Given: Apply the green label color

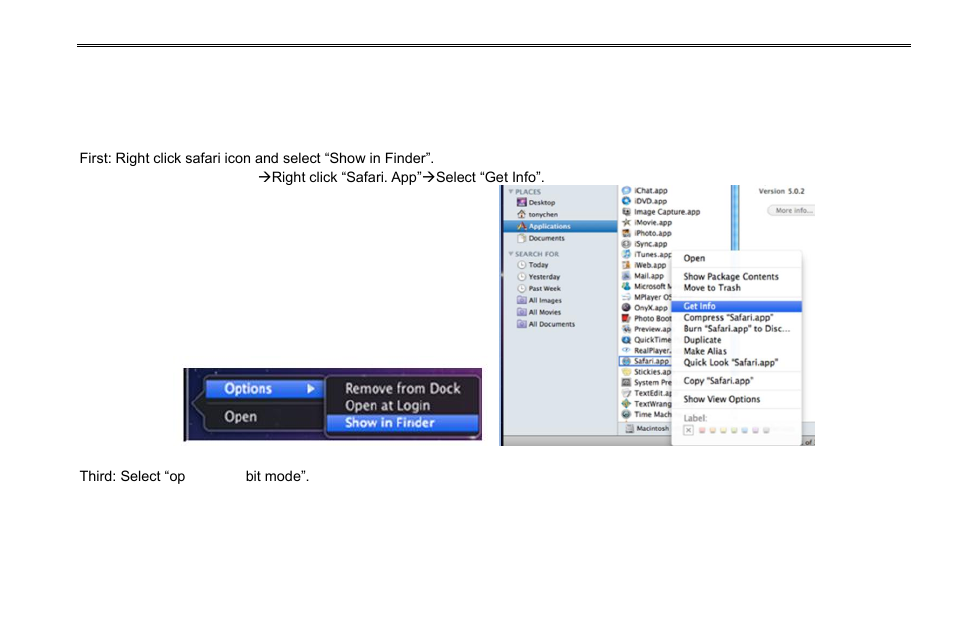Looking at the screenshot, I should click(734, 430).
